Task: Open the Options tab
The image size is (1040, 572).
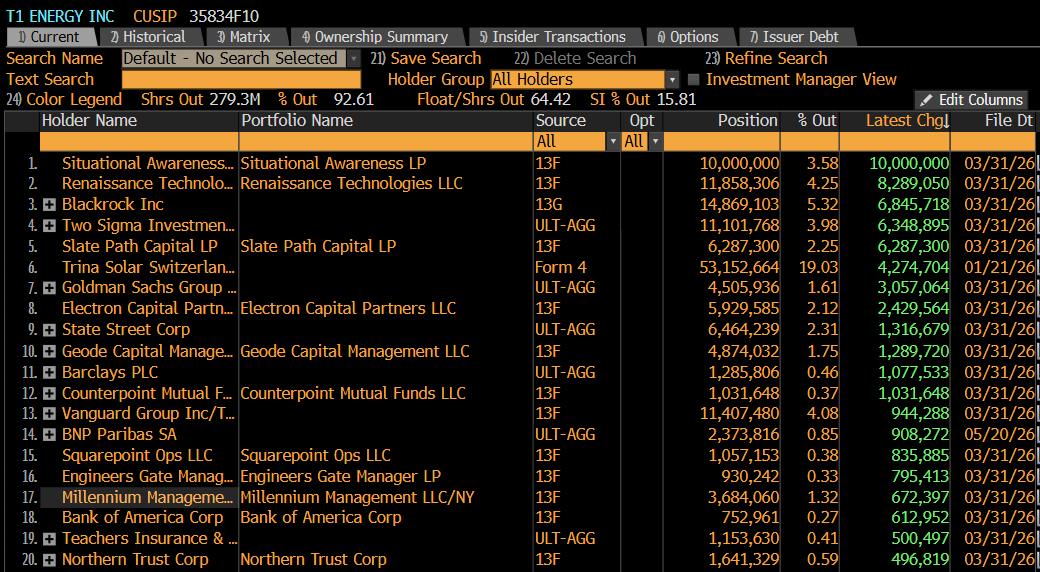Action: [x=688, y=37]
